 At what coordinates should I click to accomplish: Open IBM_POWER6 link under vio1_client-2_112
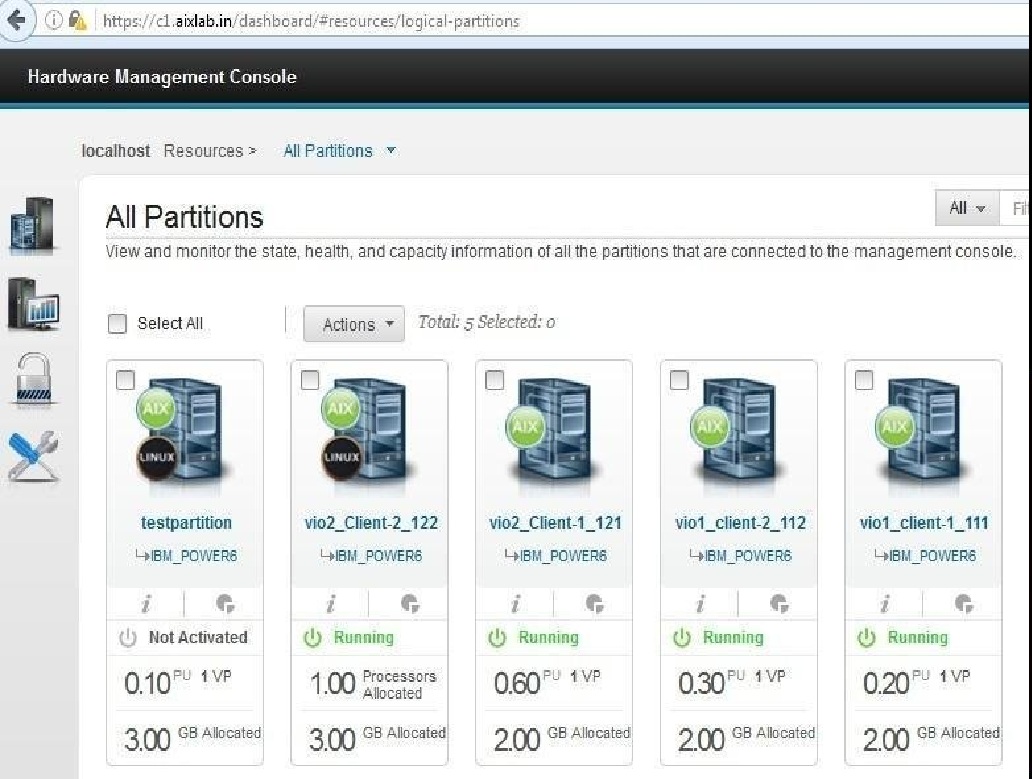[x=748, y=556]
